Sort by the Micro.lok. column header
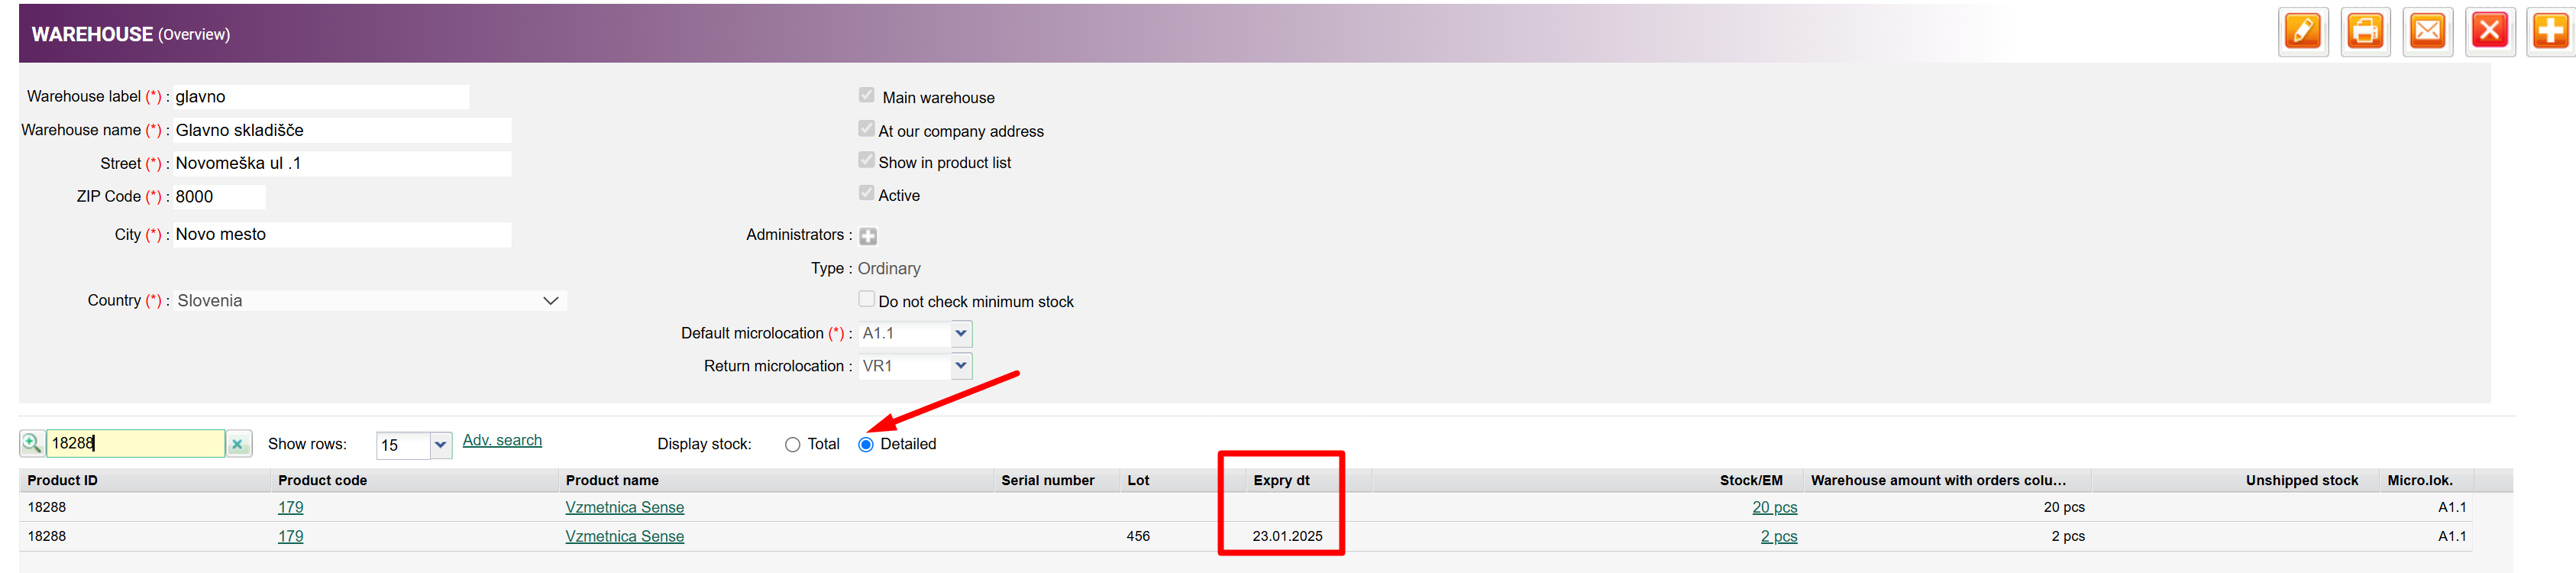 2420,480
